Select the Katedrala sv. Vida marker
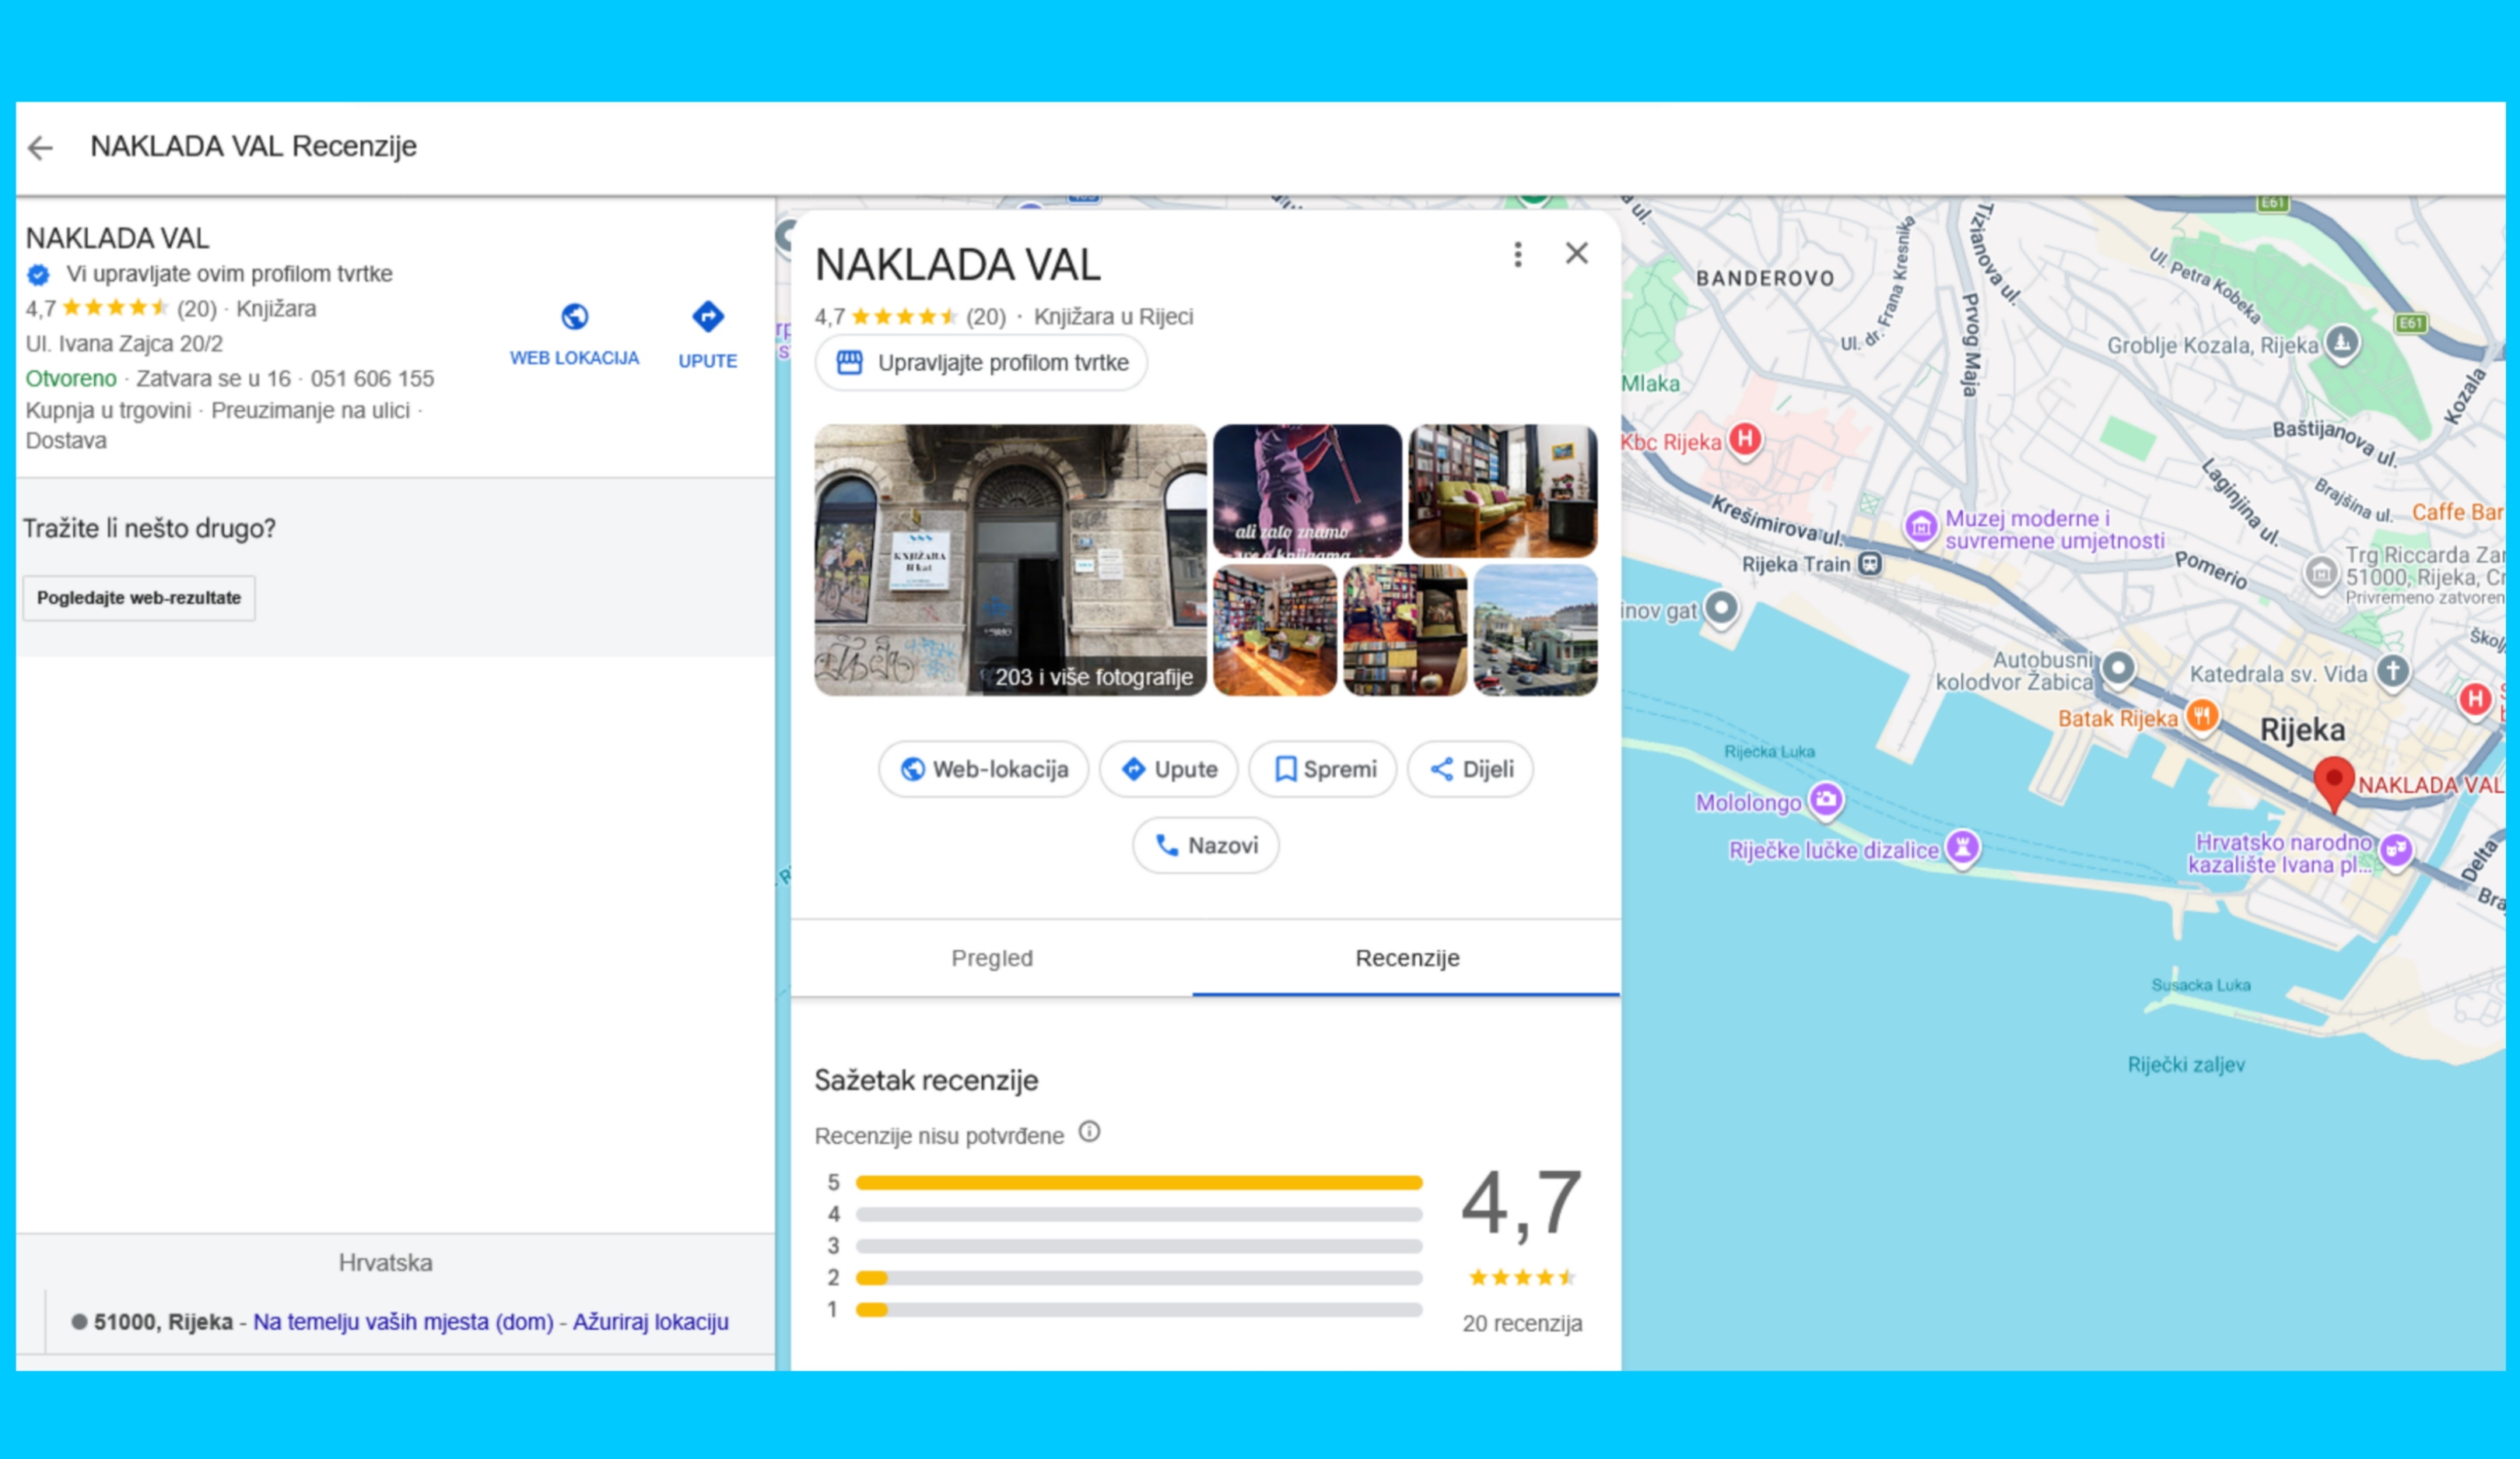The height and width of the screenshot is (1459, 2520). click(2393, 671)
